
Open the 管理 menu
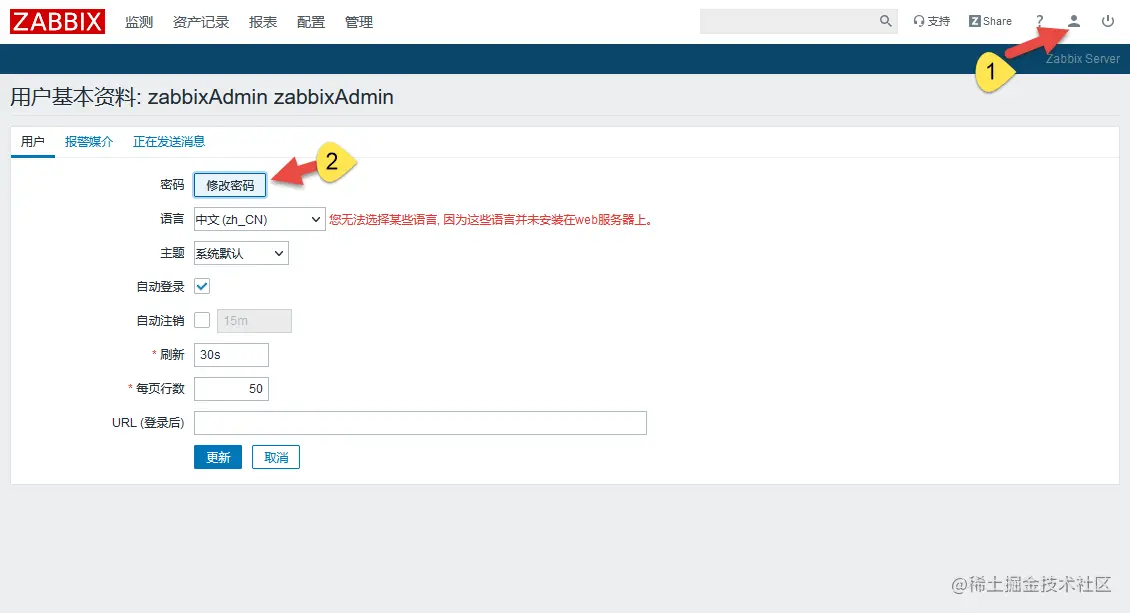358,21
